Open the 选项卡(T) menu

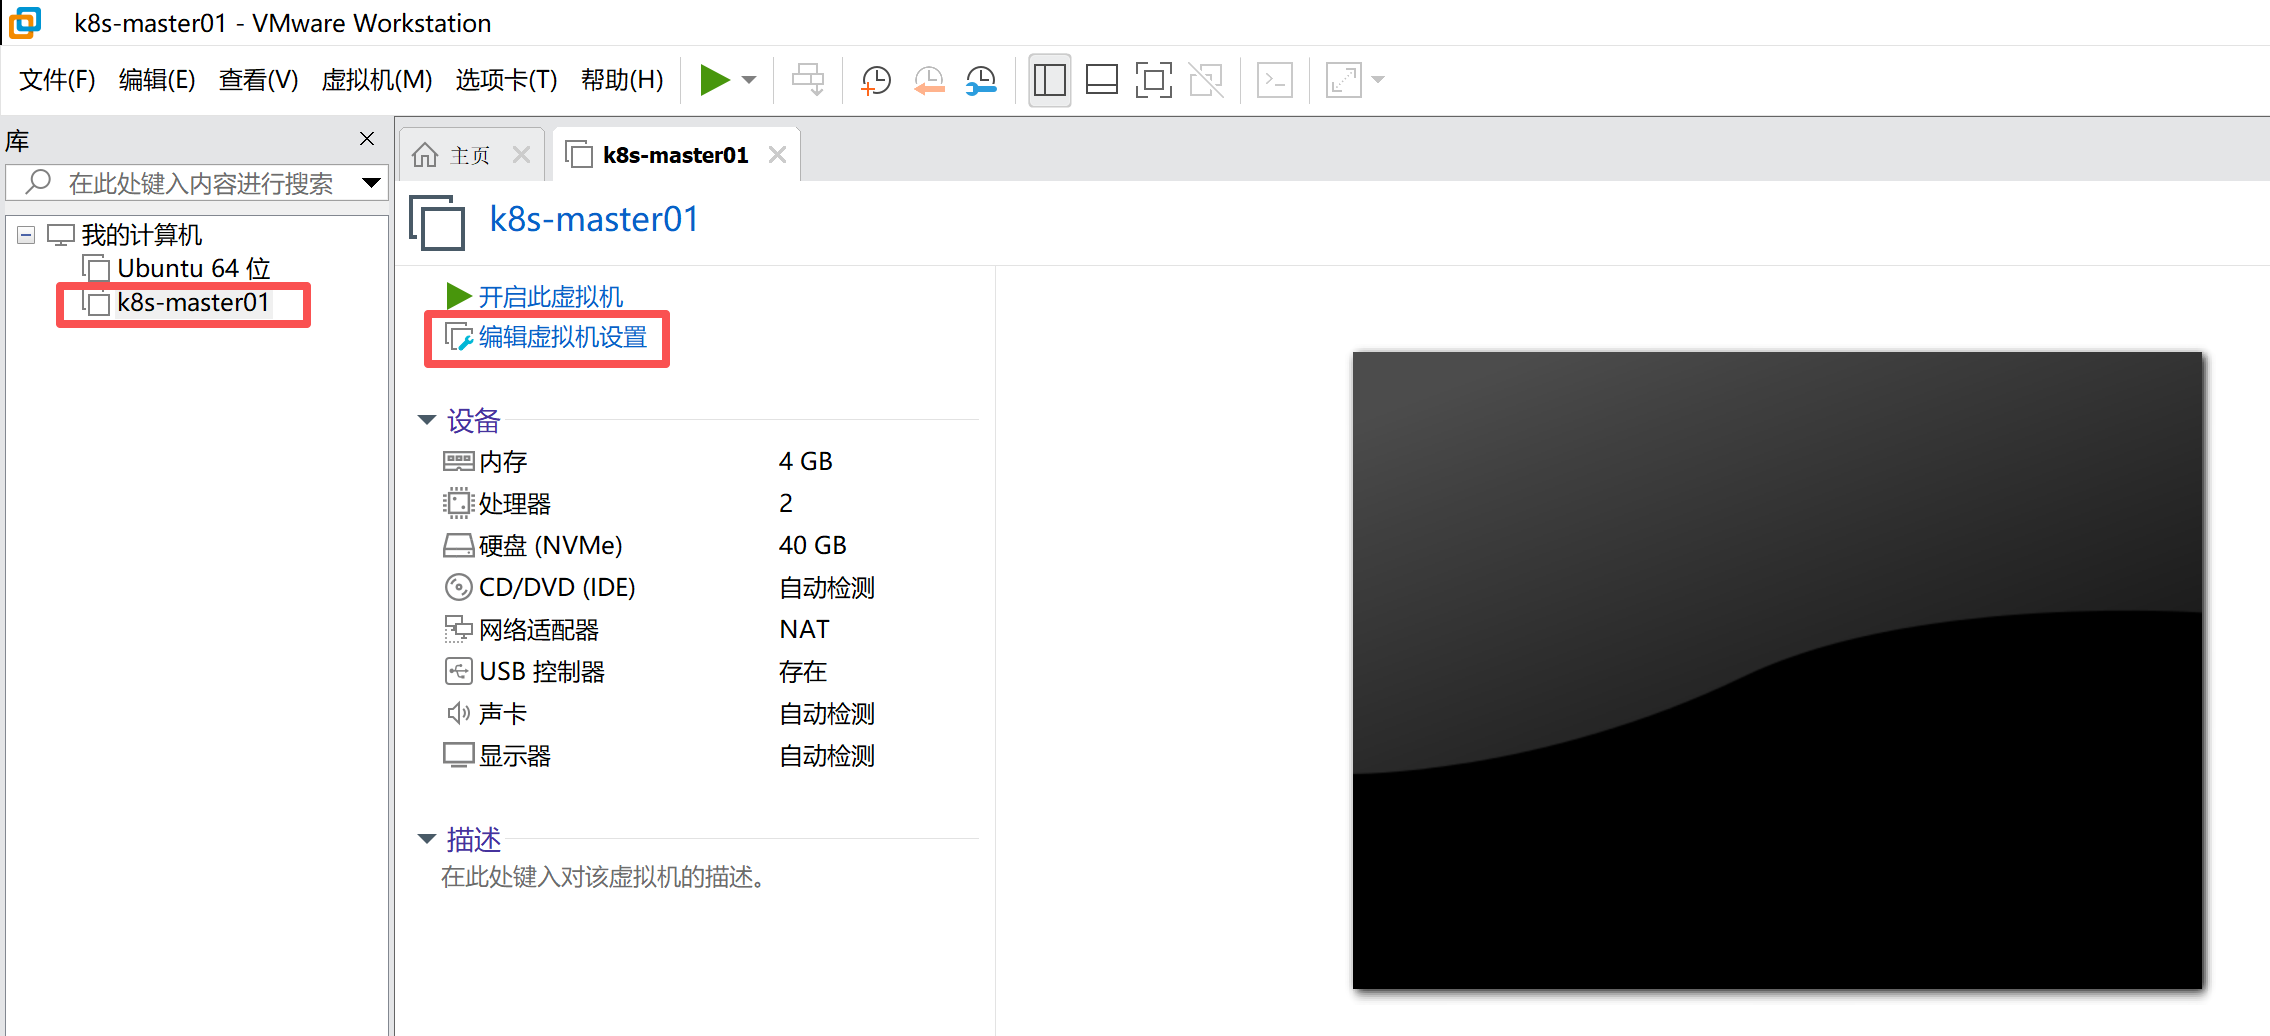[x=506, y=80]
